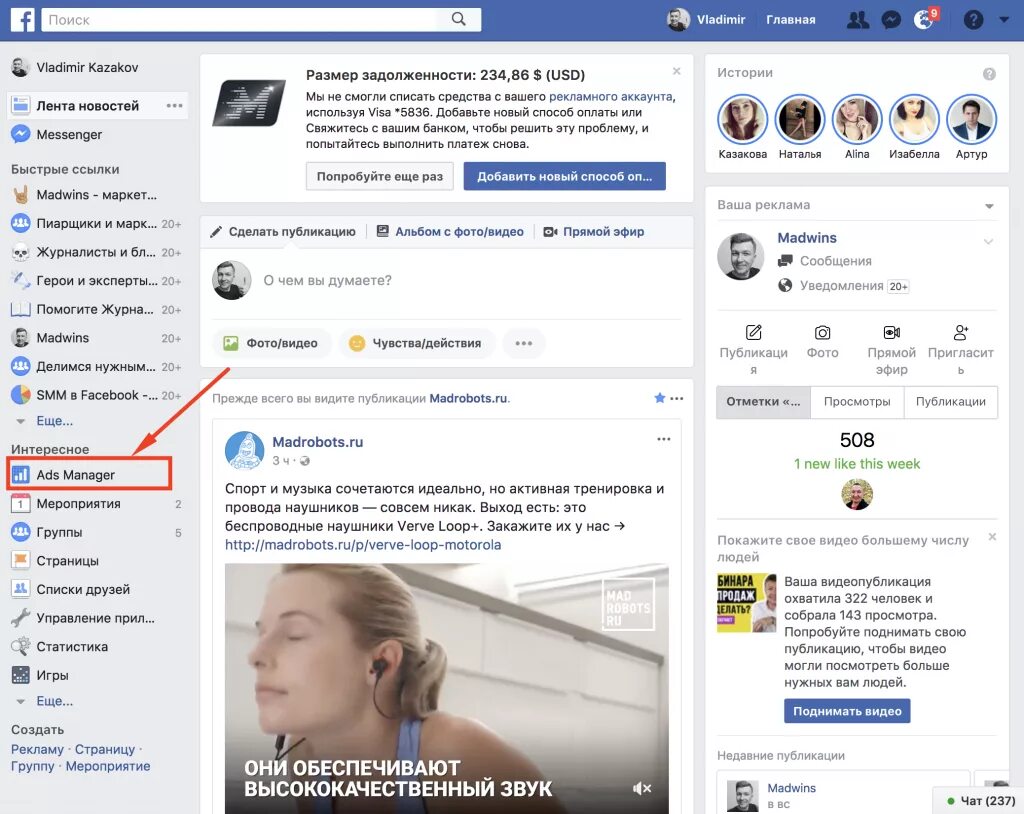
Task: Open Казакова story
Action: [x=743, y=127]
